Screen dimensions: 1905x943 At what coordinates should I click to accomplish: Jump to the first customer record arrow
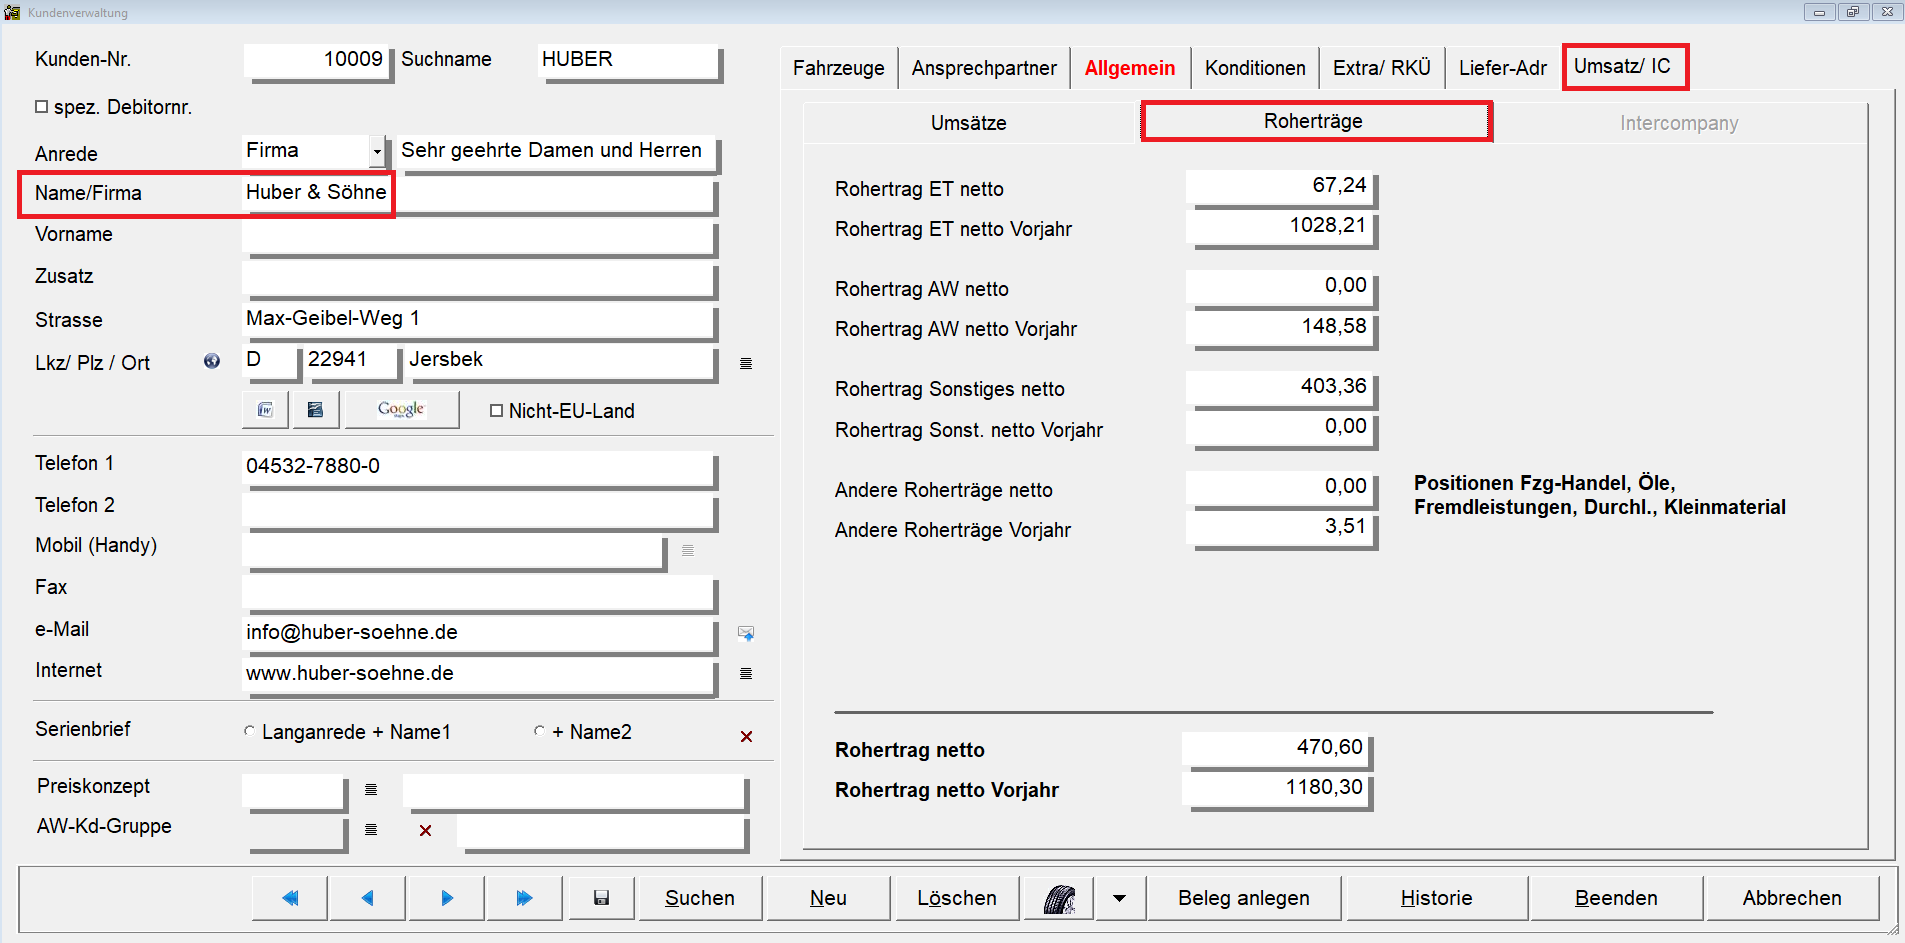click(290, 898)
